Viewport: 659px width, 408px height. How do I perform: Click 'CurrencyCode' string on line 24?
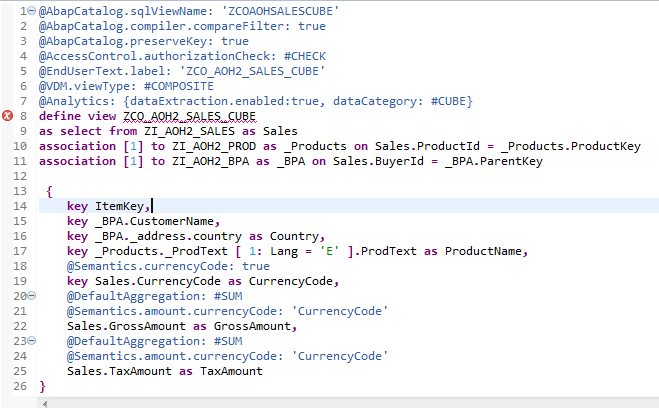[x=340, y=356]
